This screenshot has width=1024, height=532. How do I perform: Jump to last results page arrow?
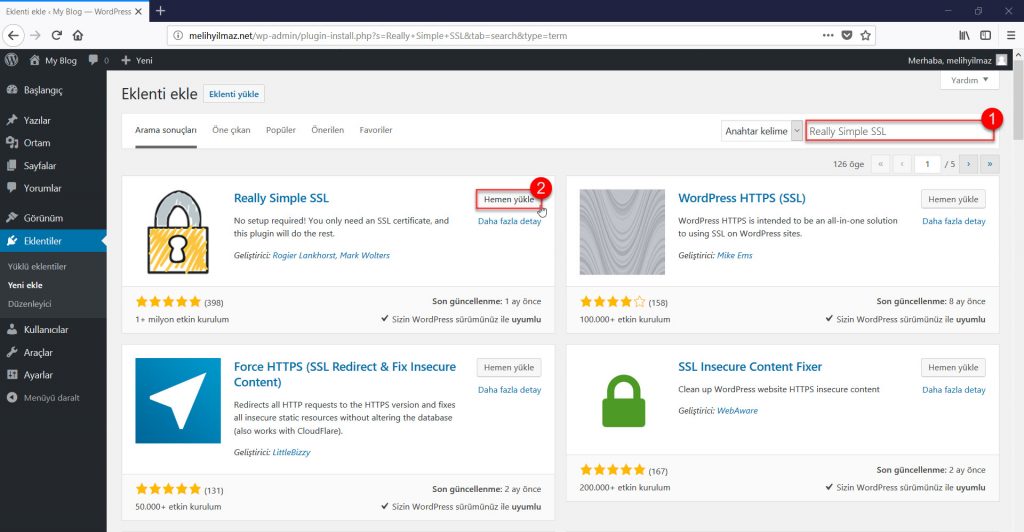coord(990,164)
